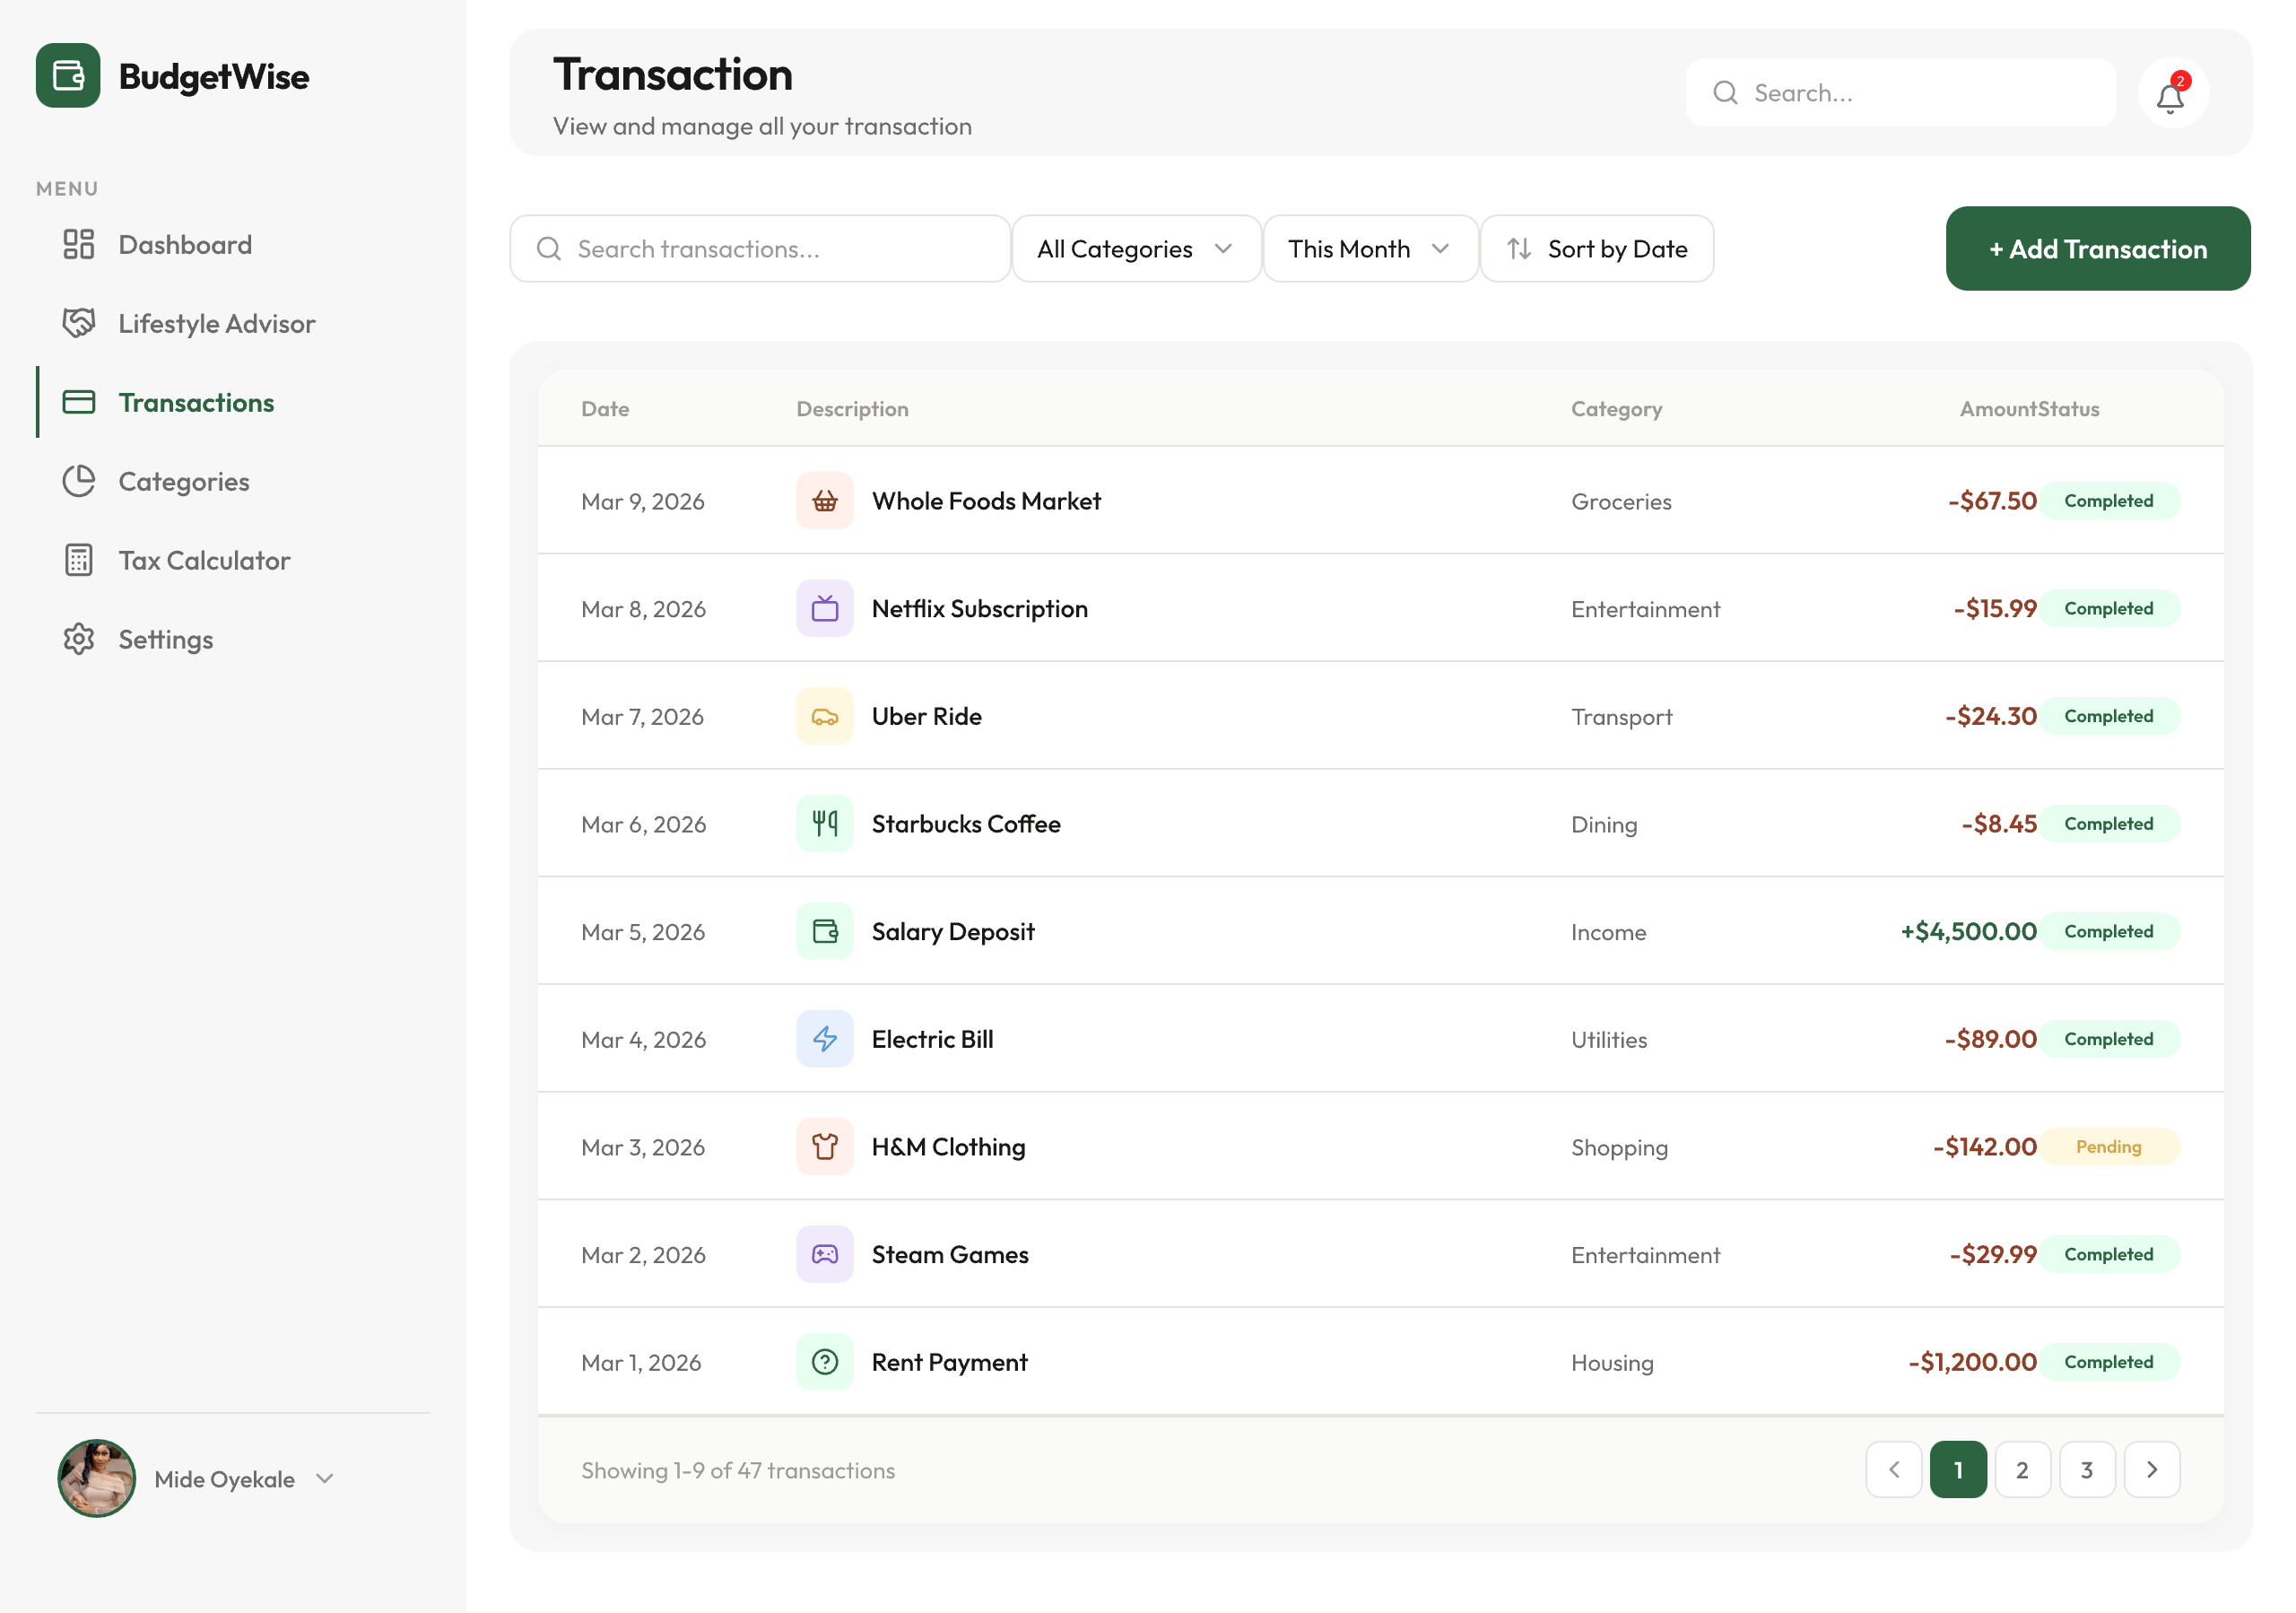Expand the This Month filter dropdown

[x=1369, y=249]
